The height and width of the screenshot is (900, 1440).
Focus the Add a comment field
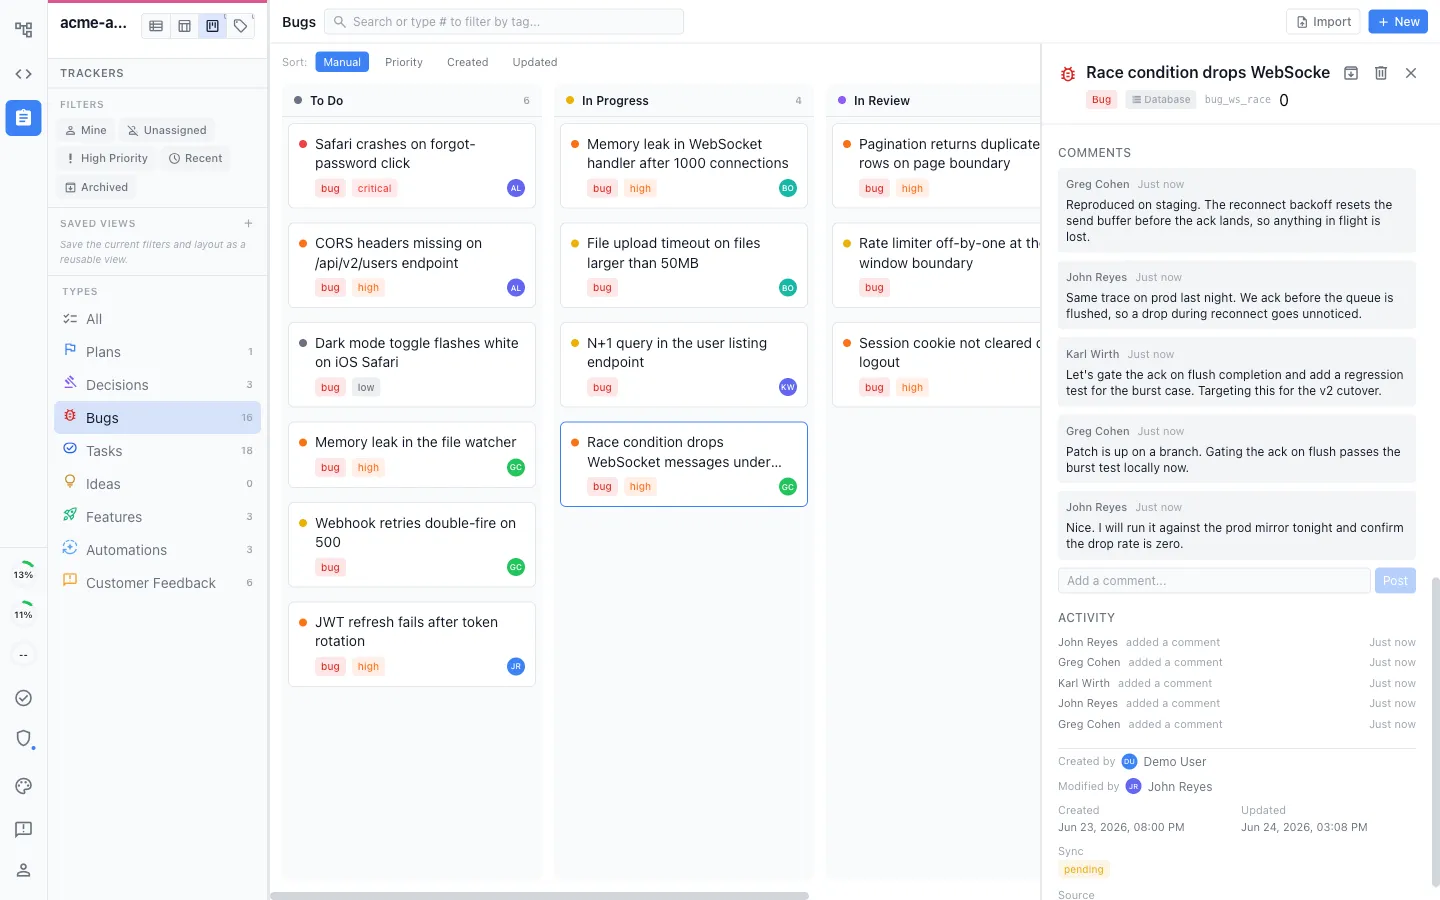coord(1214,581)
